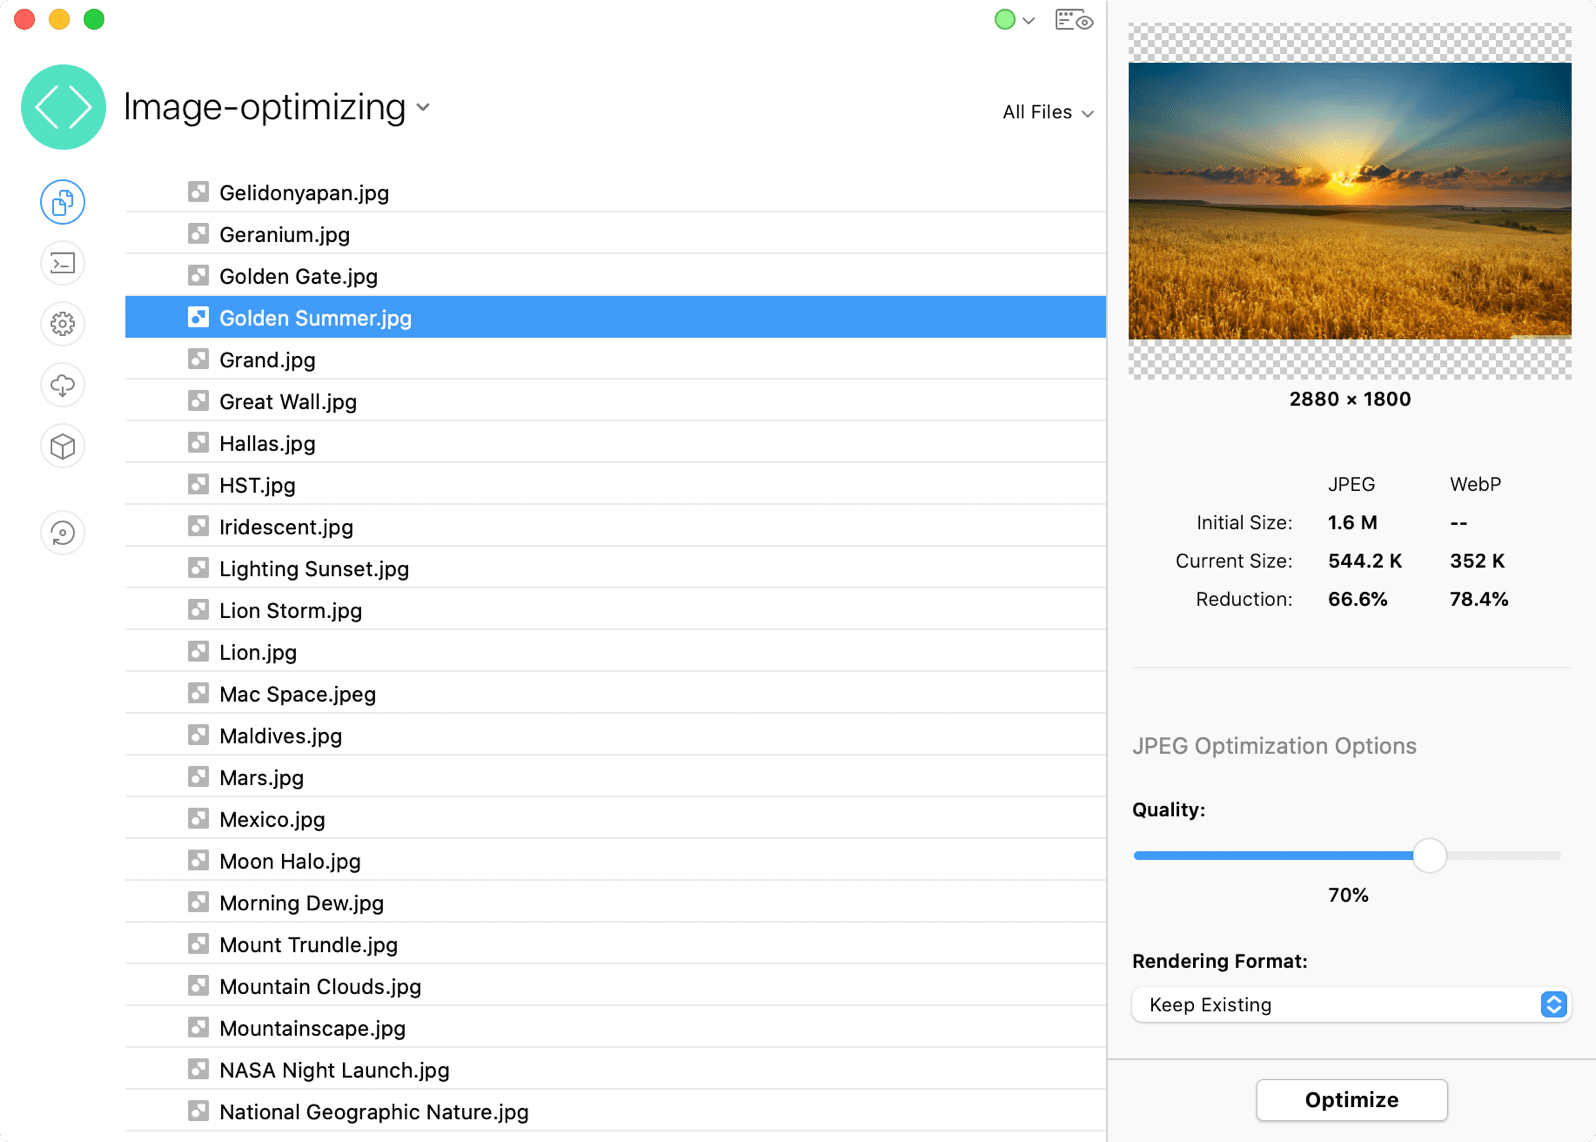
Task: Select the Maldives.jpg file name
Action: pyautogui.click(x=281, y=736)
